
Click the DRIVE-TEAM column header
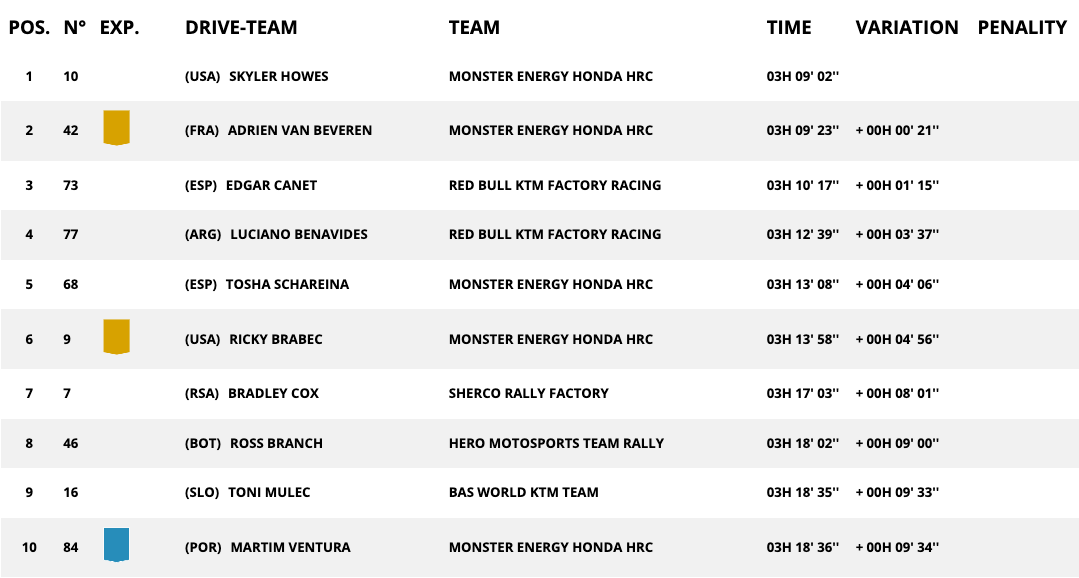click(241, 28)
